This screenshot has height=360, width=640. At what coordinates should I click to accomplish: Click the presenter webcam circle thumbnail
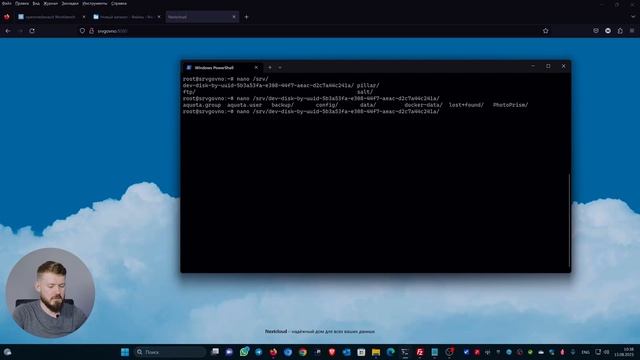tap(50, 292)
